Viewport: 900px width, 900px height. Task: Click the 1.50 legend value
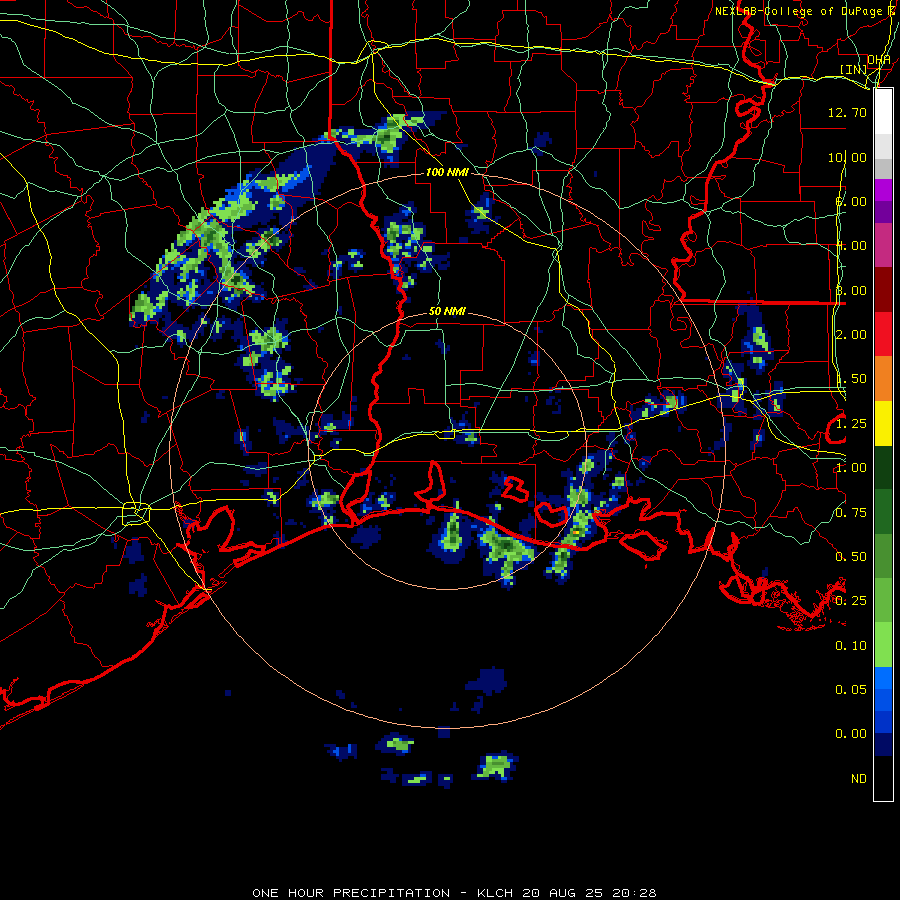click(851, 379)
